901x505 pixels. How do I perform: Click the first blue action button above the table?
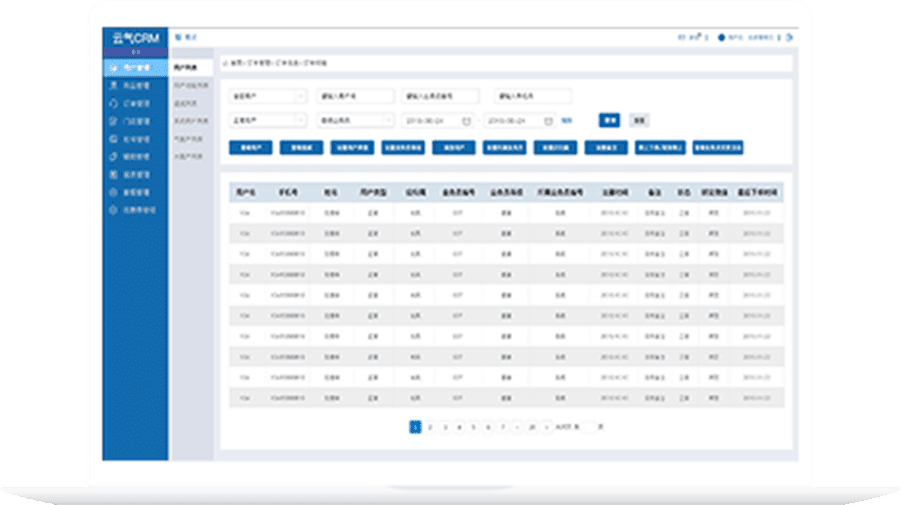click(251, 148)
